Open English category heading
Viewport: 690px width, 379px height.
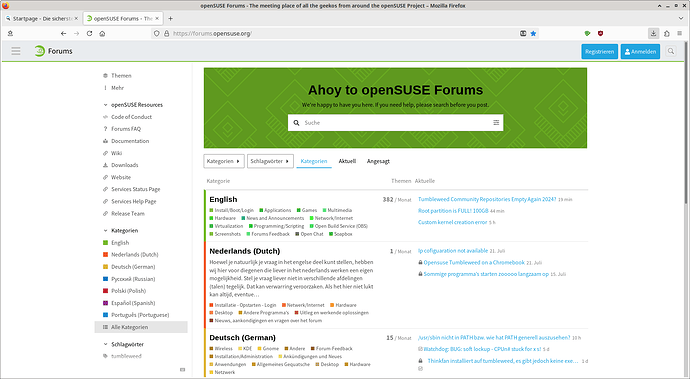[x=223, y=199]
